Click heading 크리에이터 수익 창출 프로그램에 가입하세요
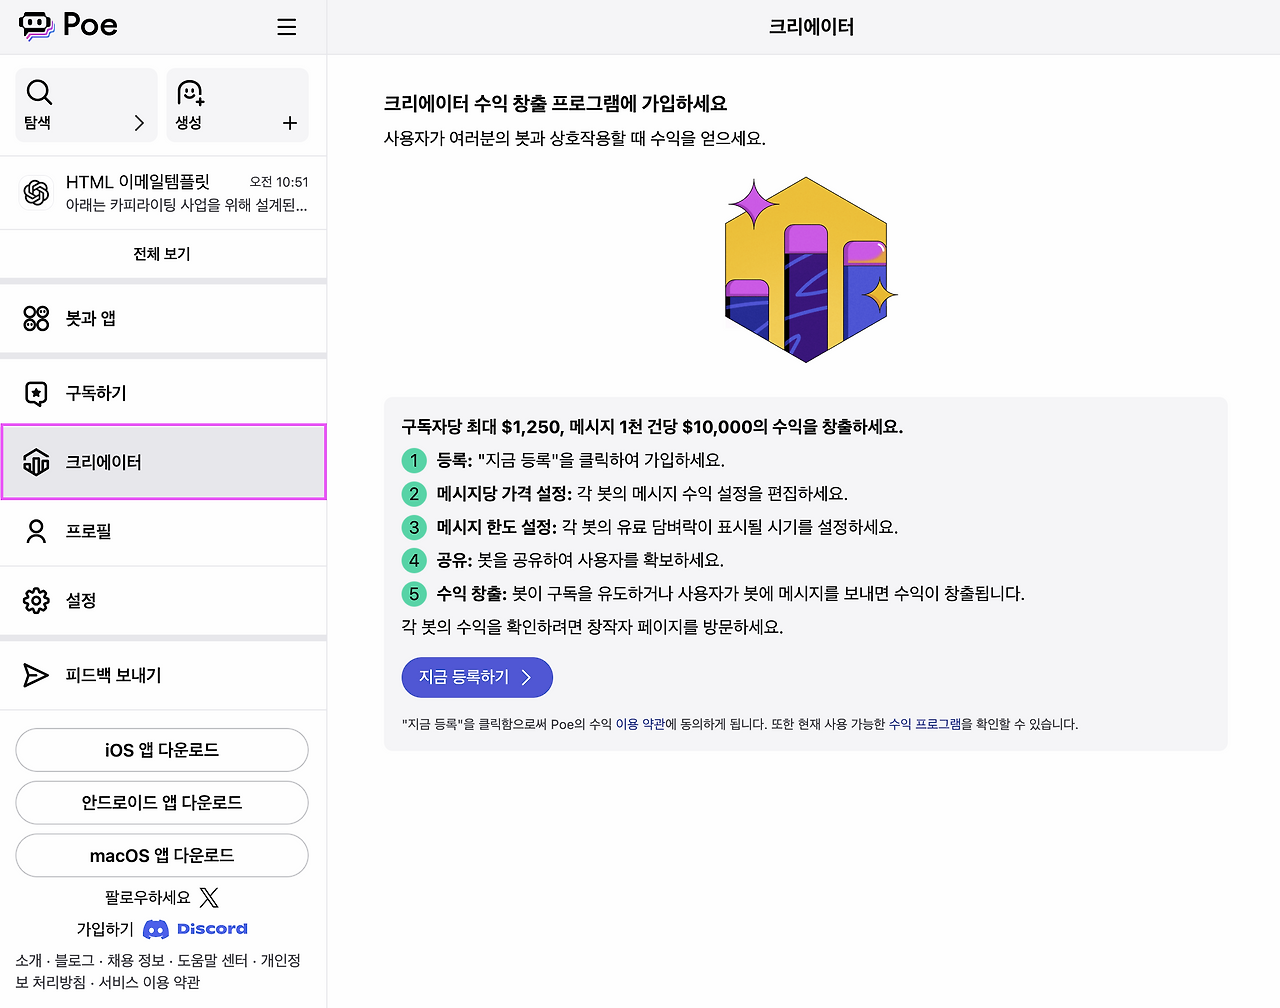Viewport: 1280px width, 1008px height. (556, 103)
